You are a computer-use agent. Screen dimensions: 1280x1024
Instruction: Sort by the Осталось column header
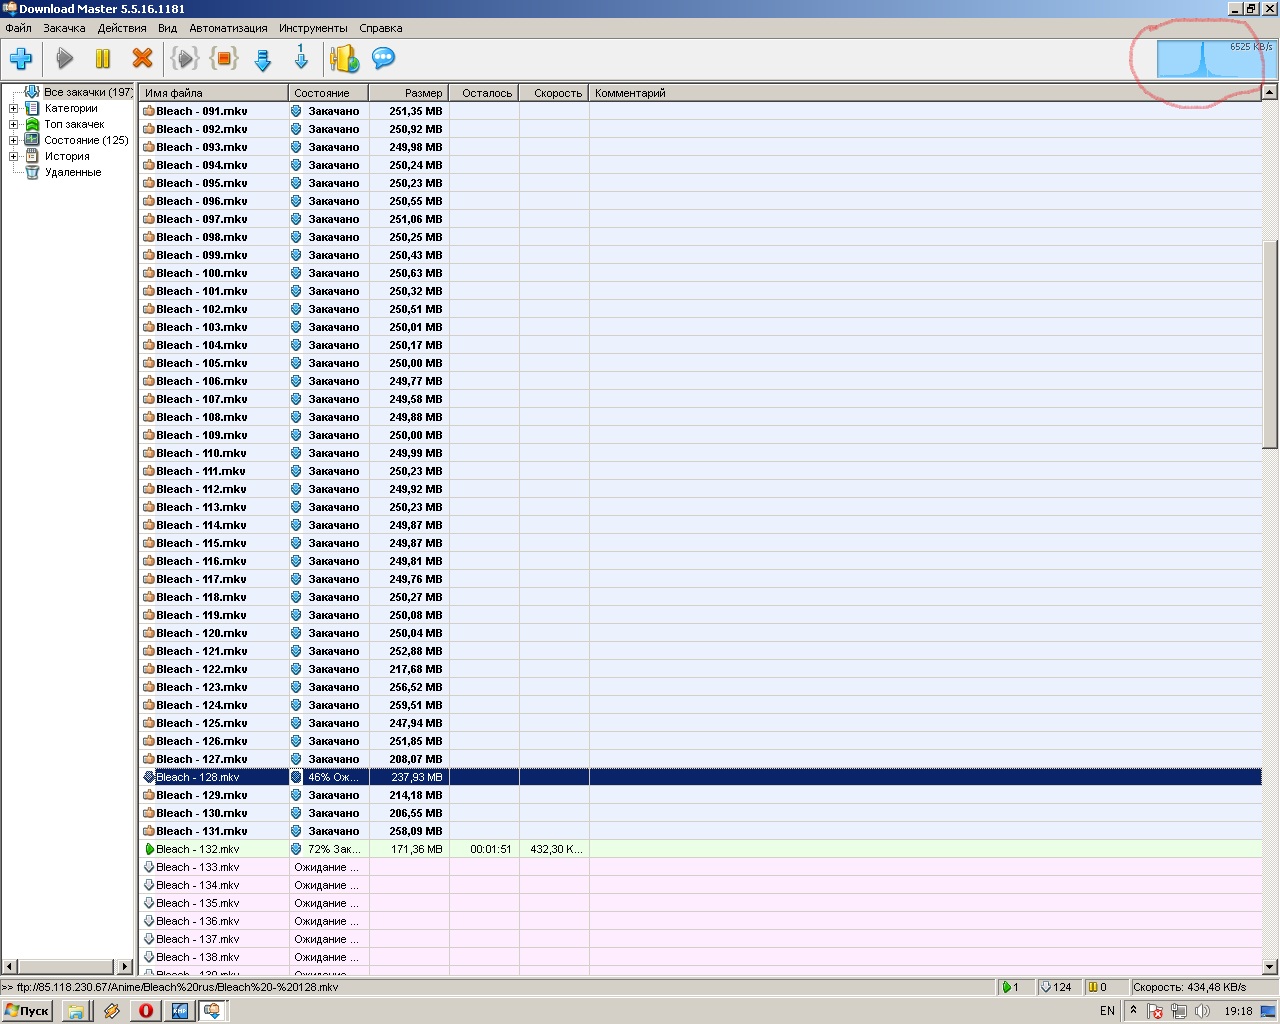click(484, 93)
